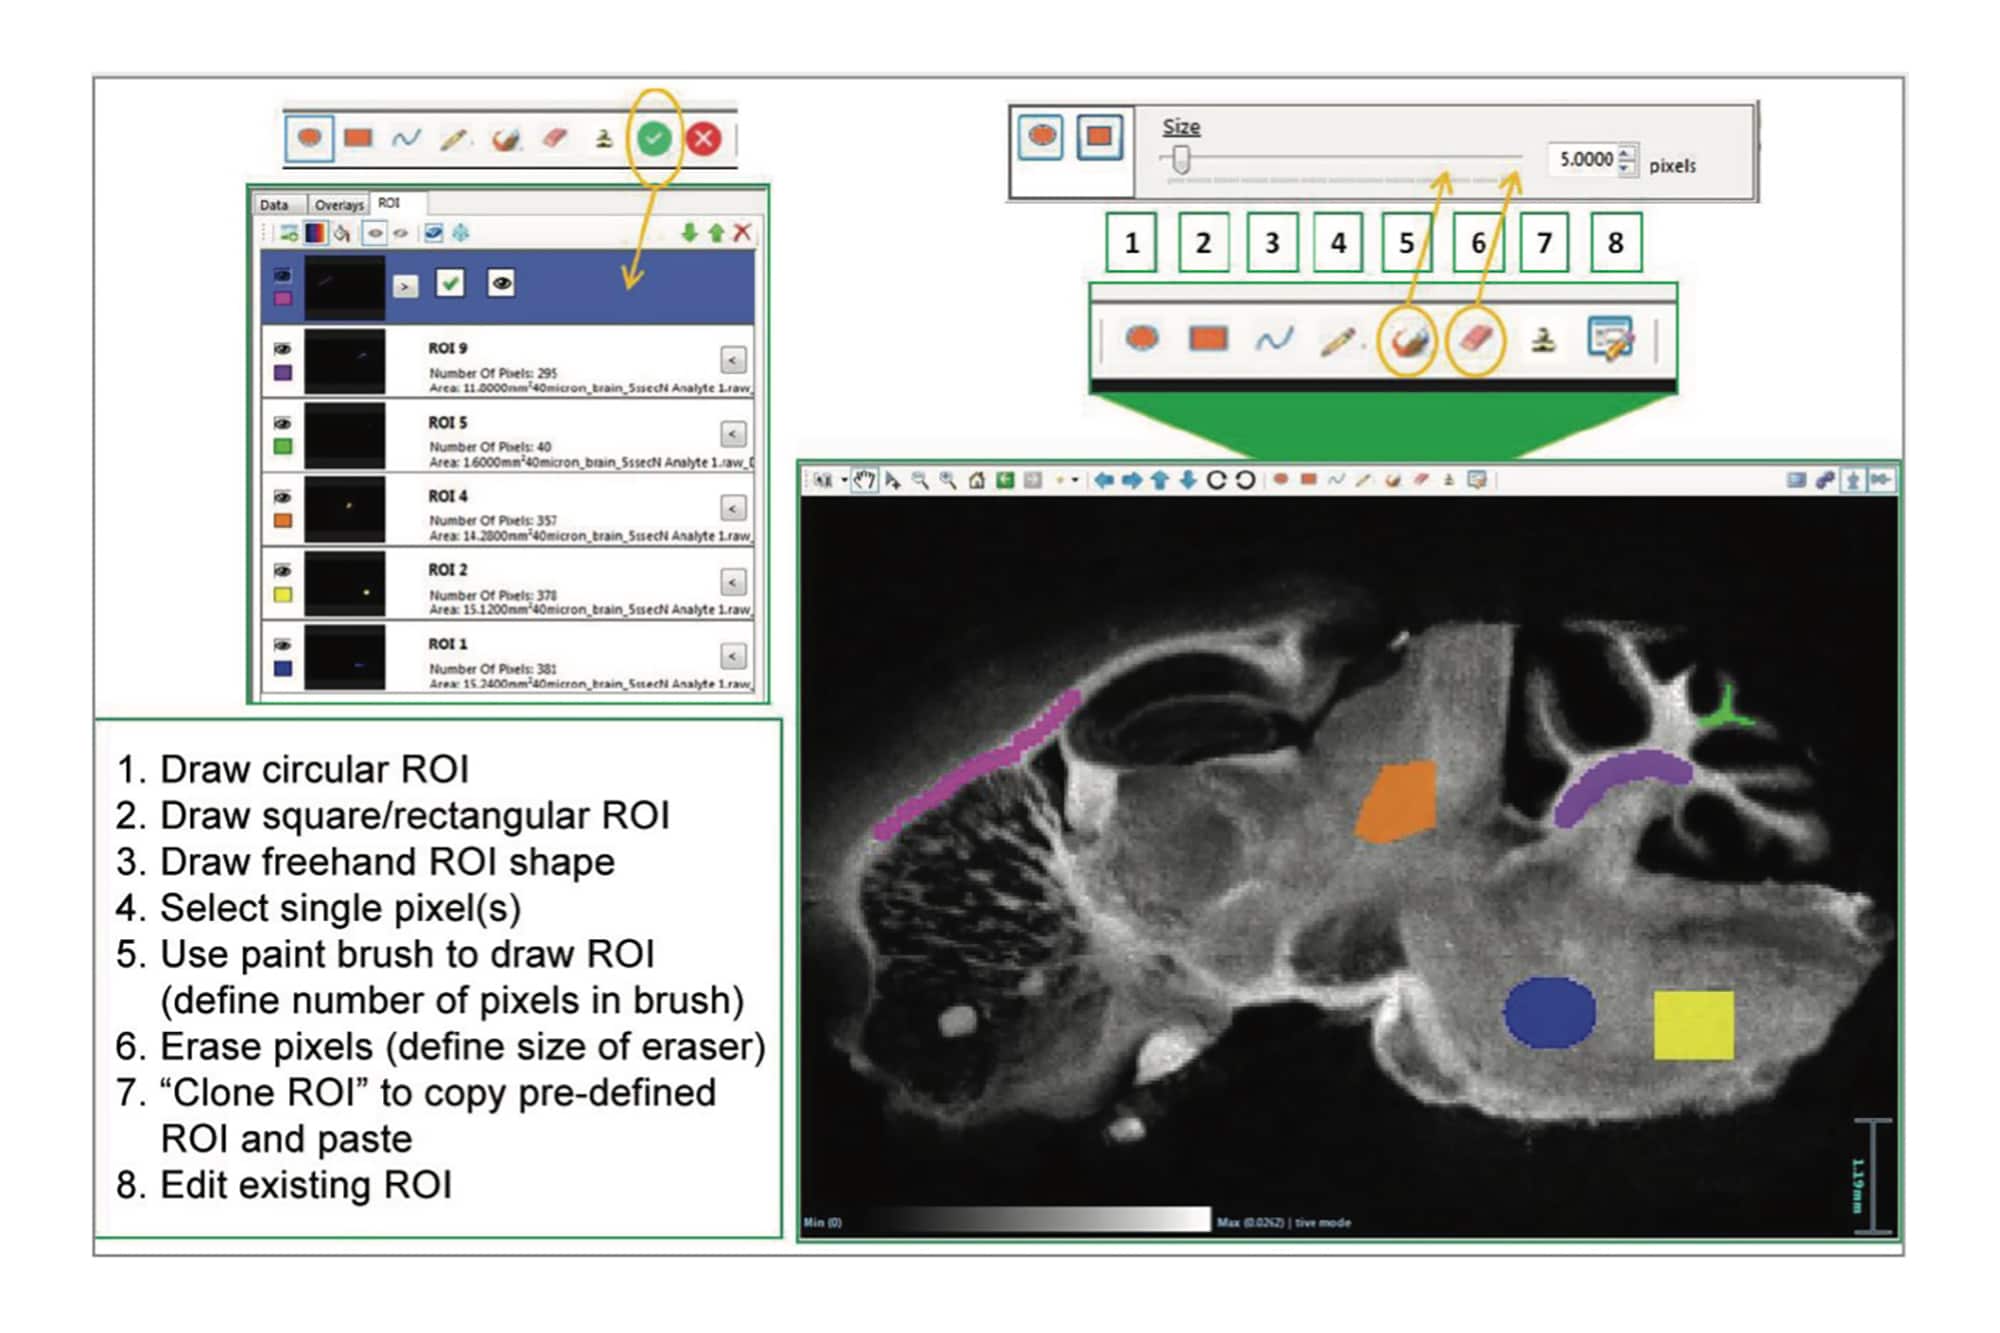
Task: Click the magenta color swatch of the selected ROI
Action: click(x=283, y=299)
